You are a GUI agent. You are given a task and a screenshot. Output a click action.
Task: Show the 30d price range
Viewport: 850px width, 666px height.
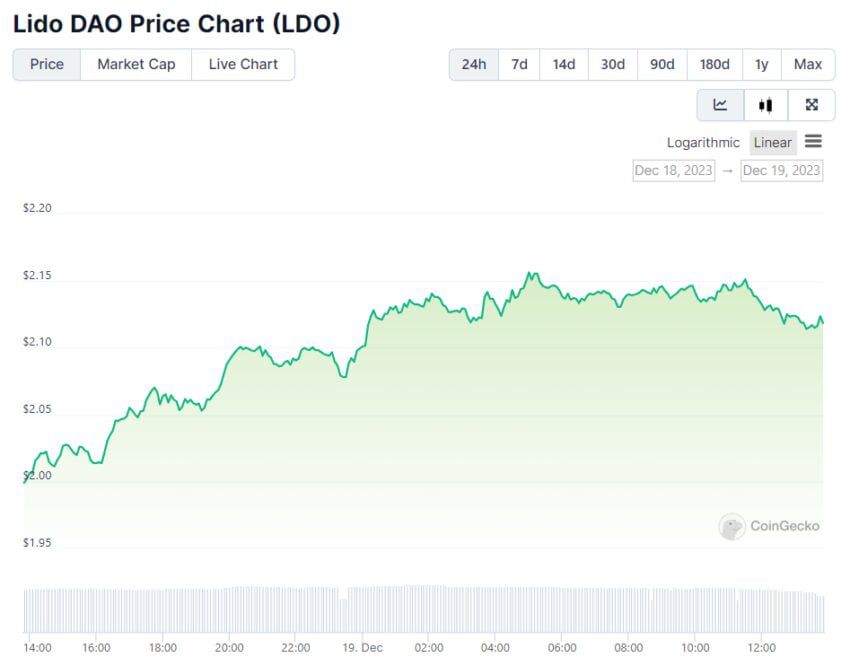tap(613, 64)
